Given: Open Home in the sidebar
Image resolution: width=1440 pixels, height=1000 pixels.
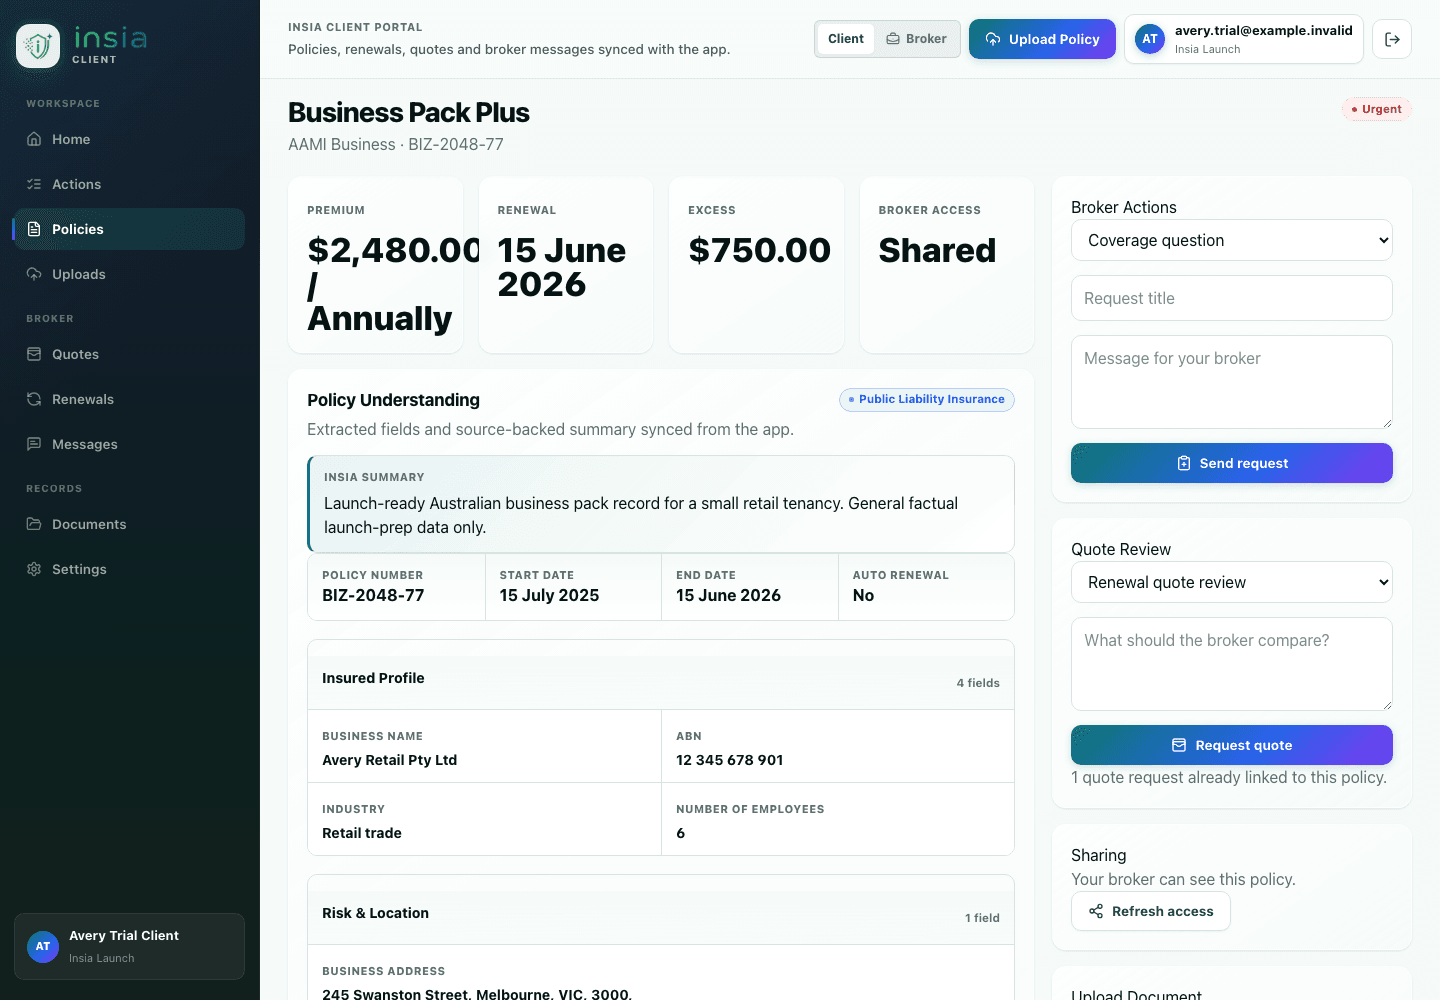Looking at the screenshot, I should (128, 139).
